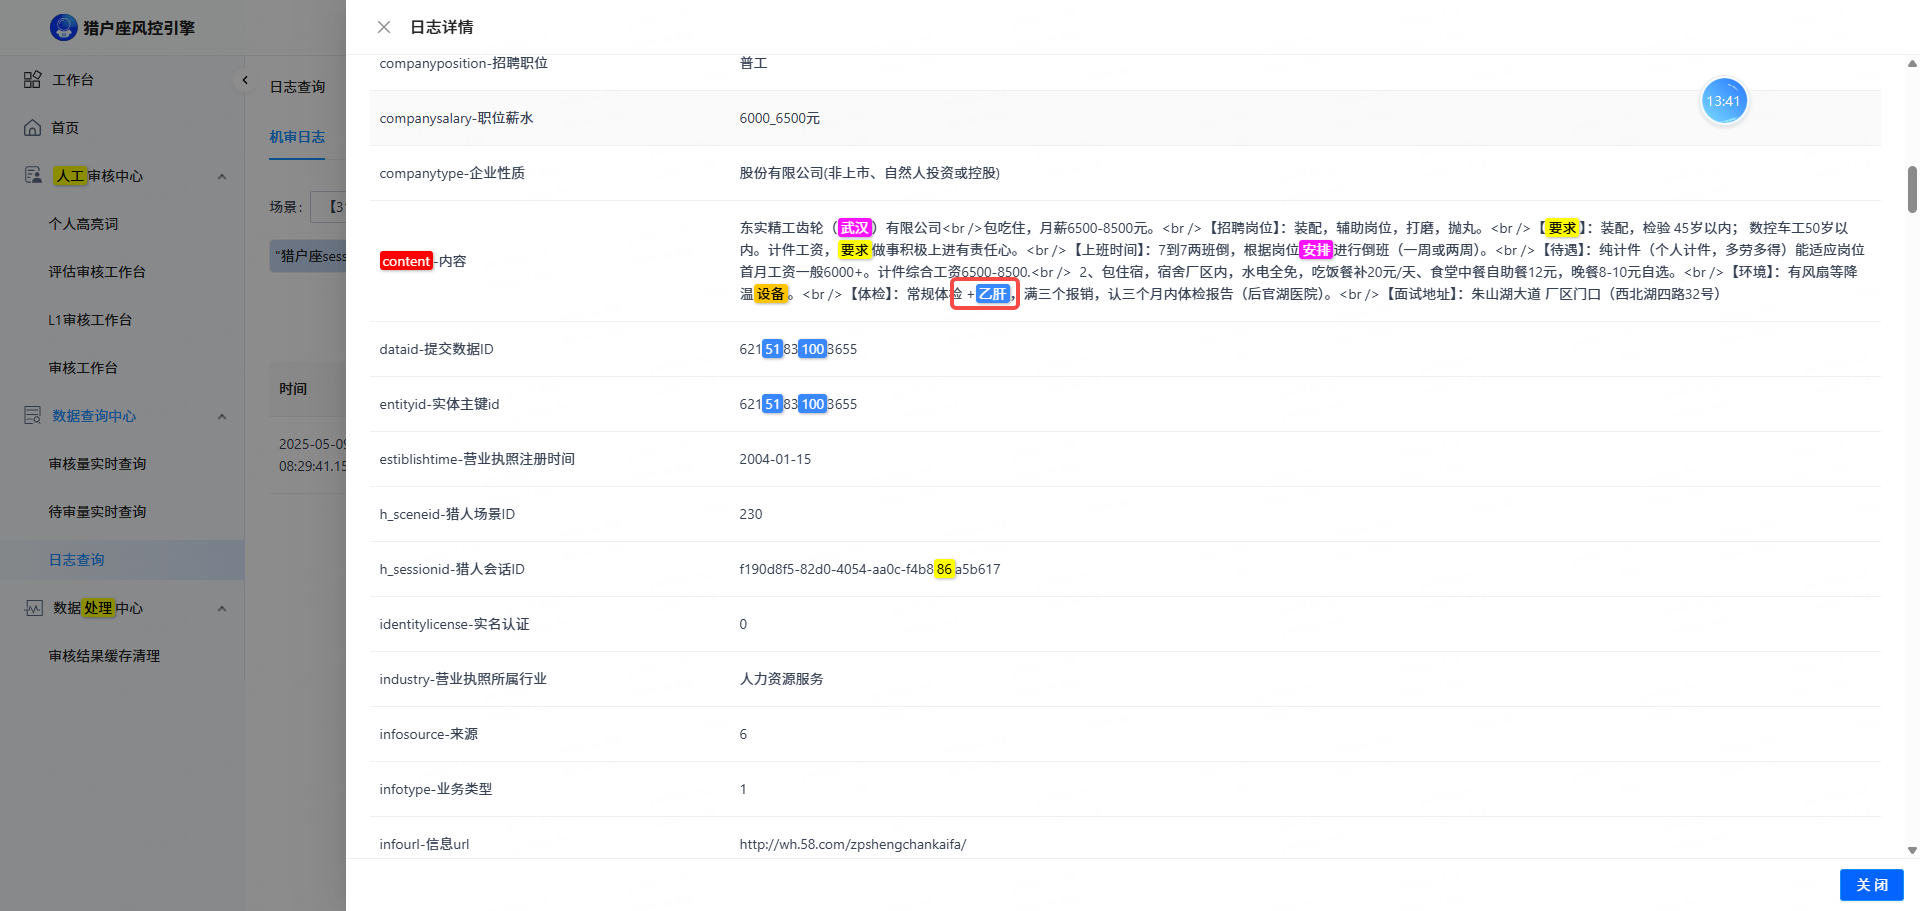Click the 猎户座风控引擎 logo icon
This screenshot has height=911, width=1920.
coord(64,27)
